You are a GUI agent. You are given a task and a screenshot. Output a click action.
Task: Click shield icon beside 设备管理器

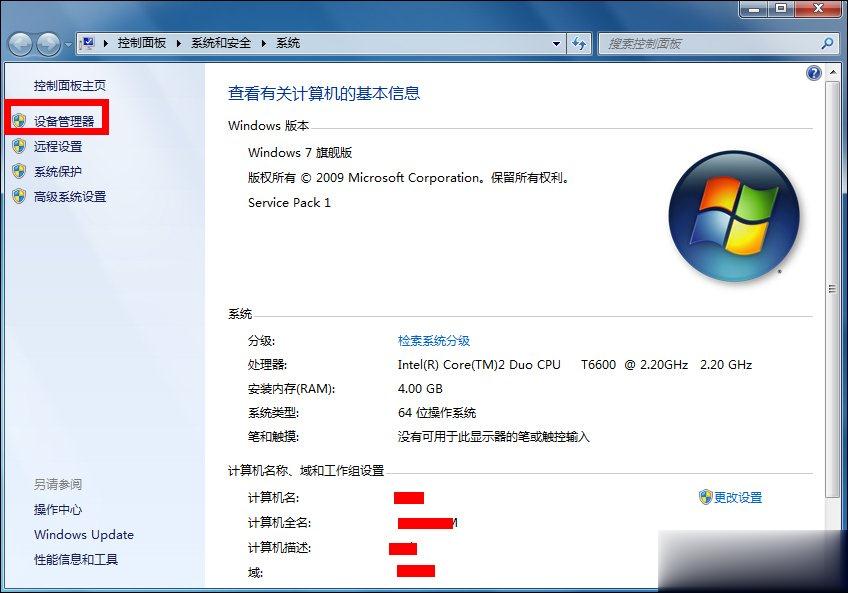tap(19, 121)
